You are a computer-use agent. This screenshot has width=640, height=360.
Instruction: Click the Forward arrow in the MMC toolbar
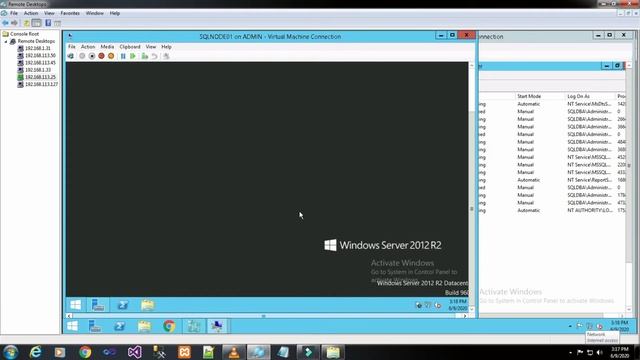click(14, 23)
